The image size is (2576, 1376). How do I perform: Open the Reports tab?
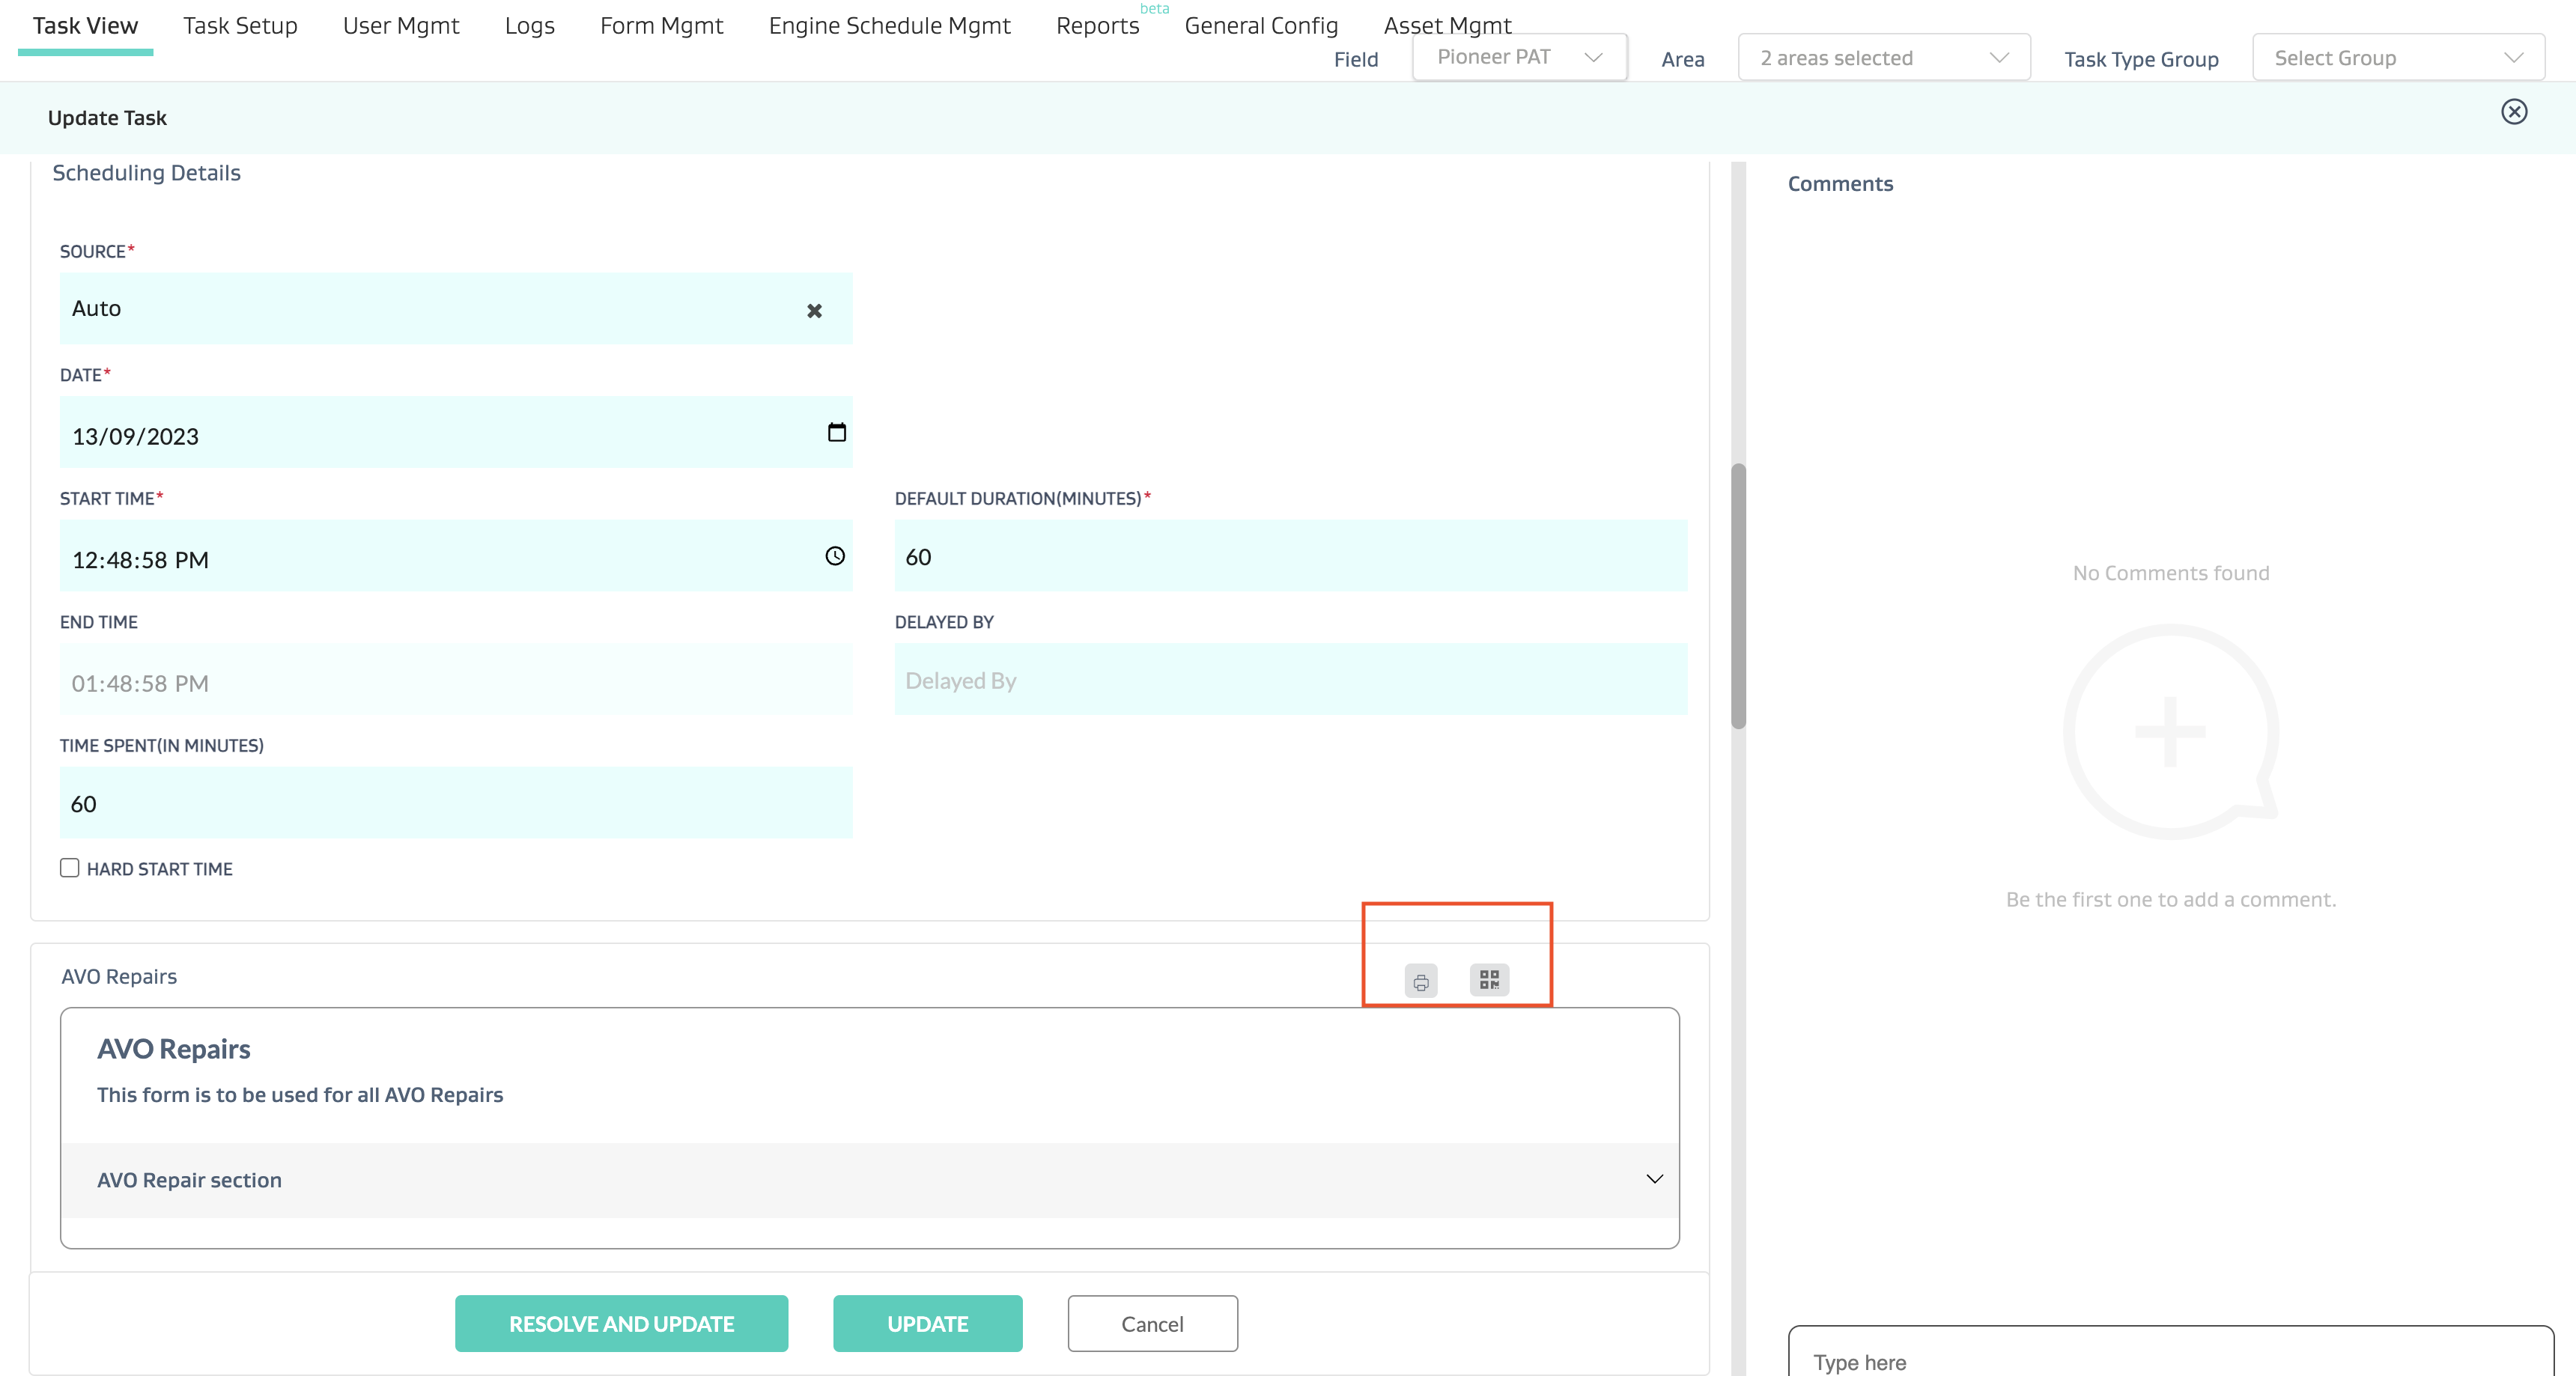pos(1097,26)
